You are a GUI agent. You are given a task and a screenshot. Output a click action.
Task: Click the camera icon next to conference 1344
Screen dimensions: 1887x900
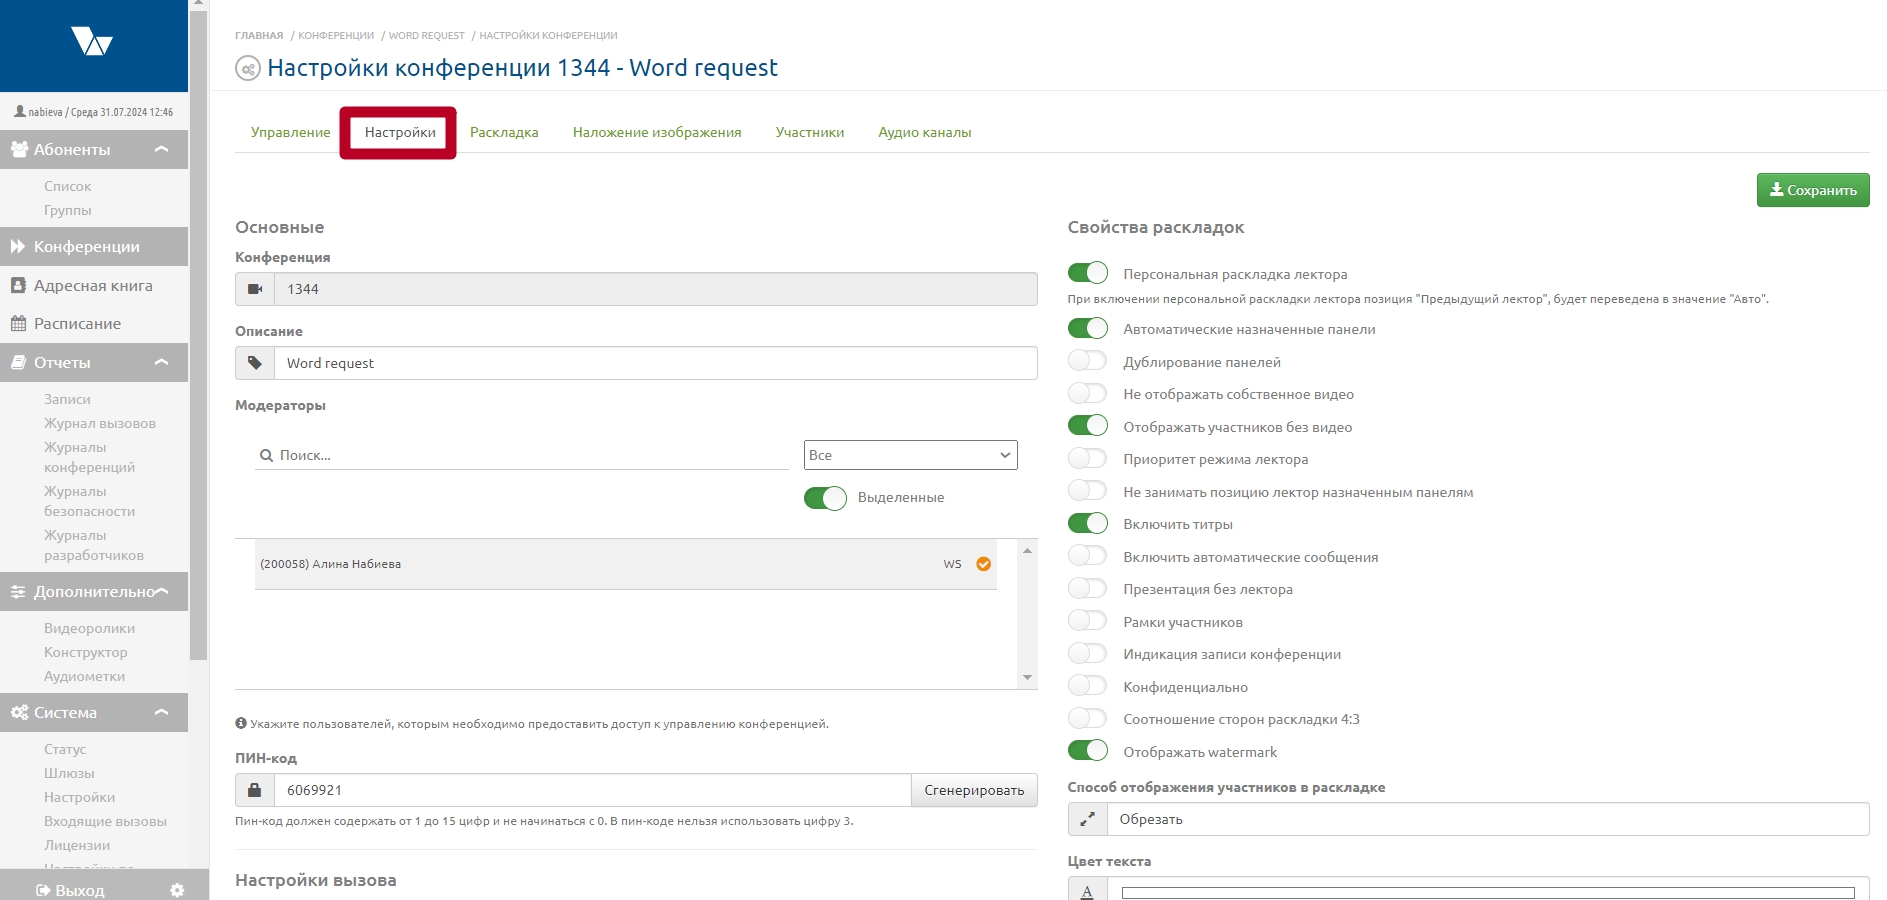tap(255, 289)
